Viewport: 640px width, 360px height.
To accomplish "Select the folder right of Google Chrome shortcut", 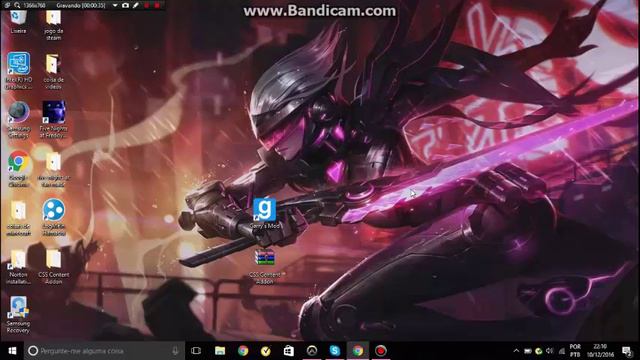I will [x=53, y=169].
